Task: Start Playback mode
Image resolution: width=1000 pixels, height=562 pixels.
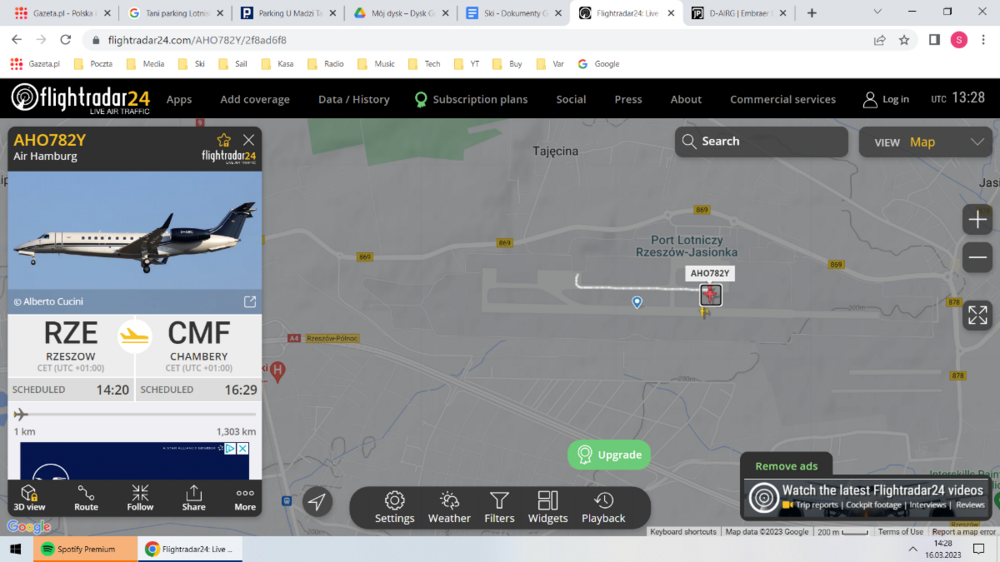Action: [603, 506]
